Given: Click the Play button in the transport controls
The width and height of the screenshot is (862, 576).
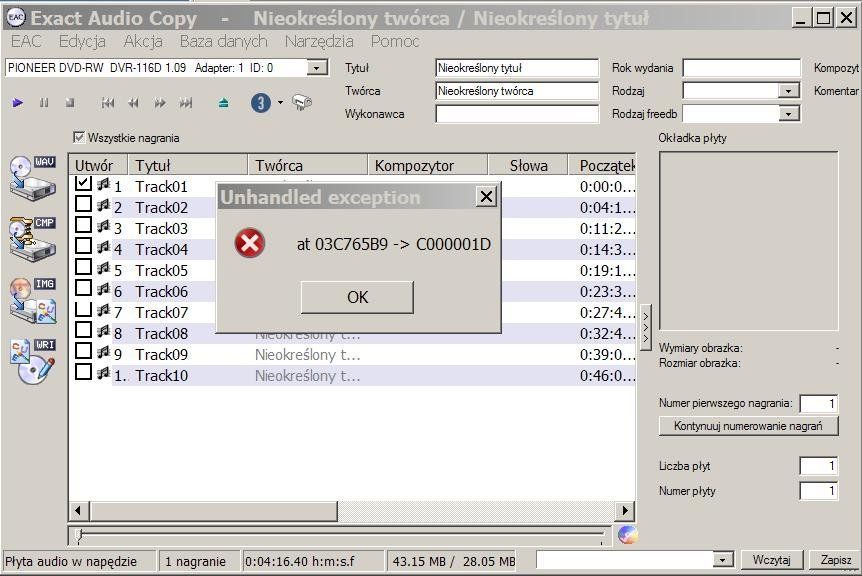Looking at the screenshot, I should pyautogui.click(x=18, y=103).
